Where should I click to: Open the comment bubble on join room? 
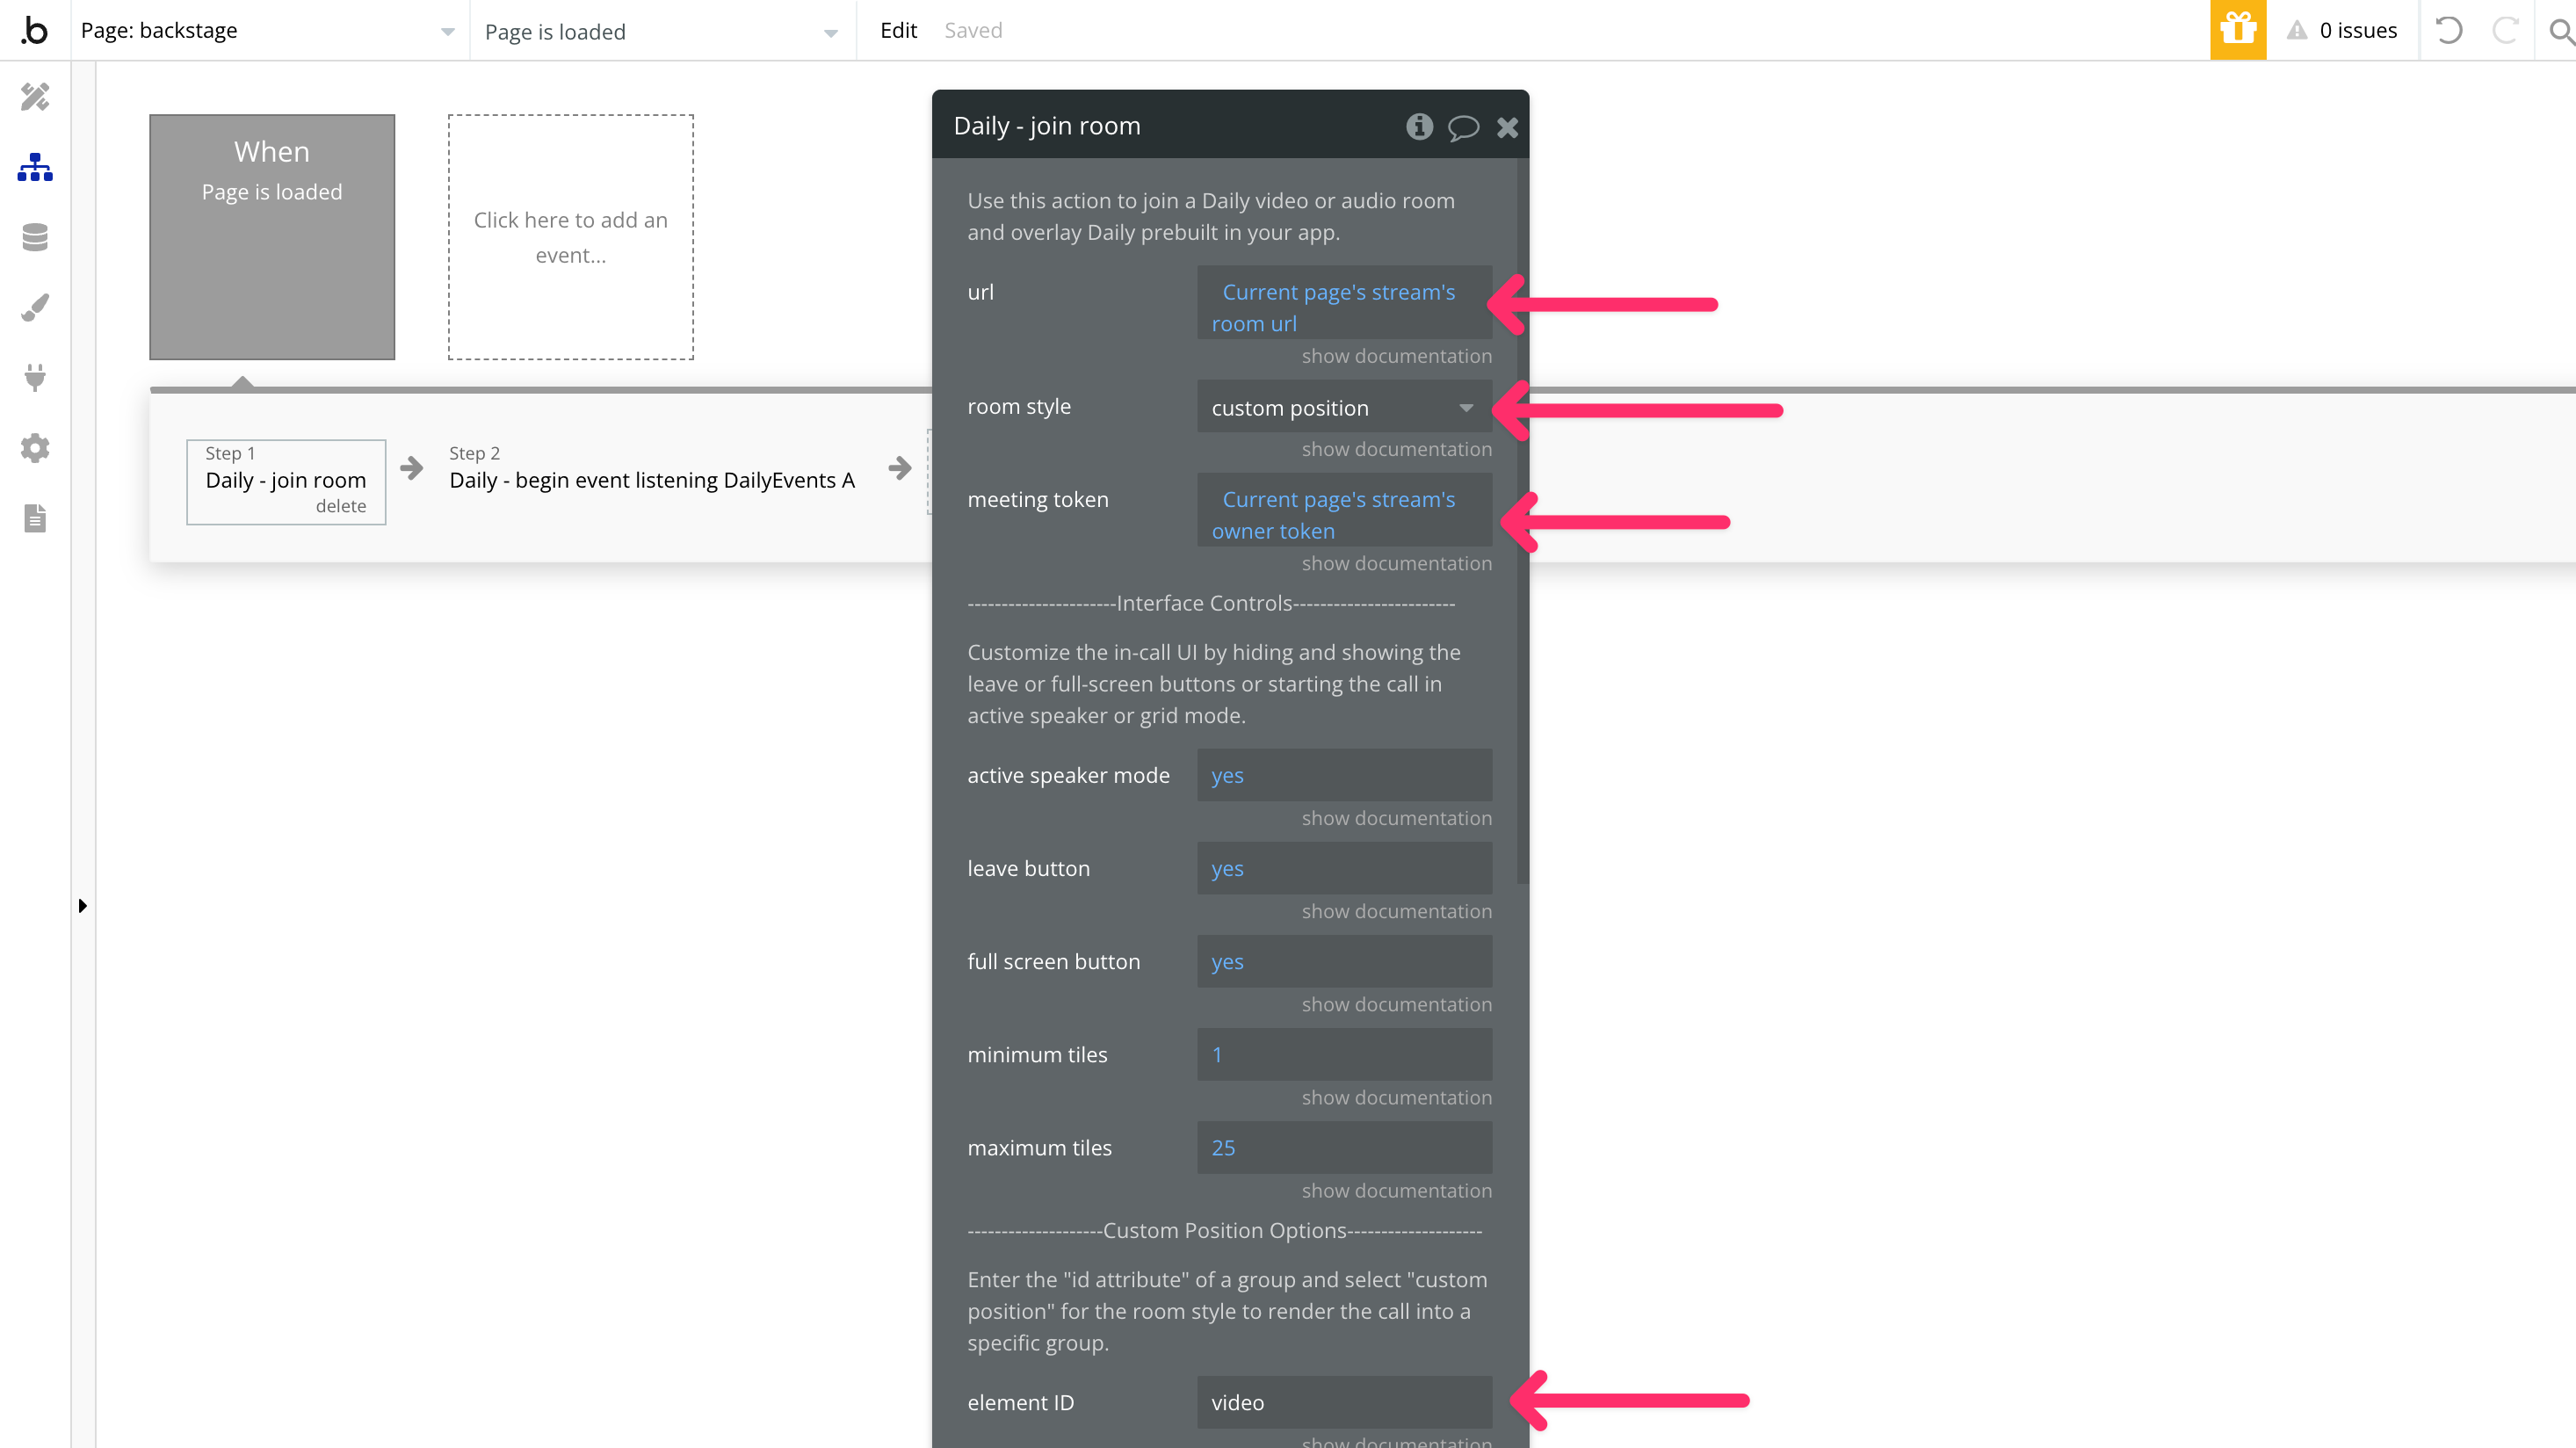pyautogui.click(x=1463, y=127)
